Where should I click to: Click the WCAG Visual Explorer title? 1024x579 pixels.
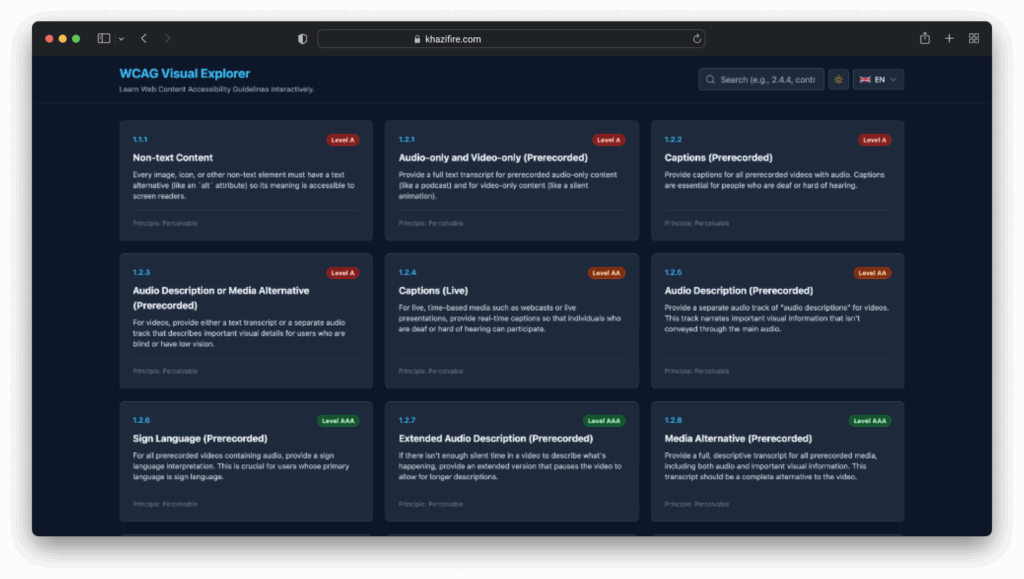184,74
